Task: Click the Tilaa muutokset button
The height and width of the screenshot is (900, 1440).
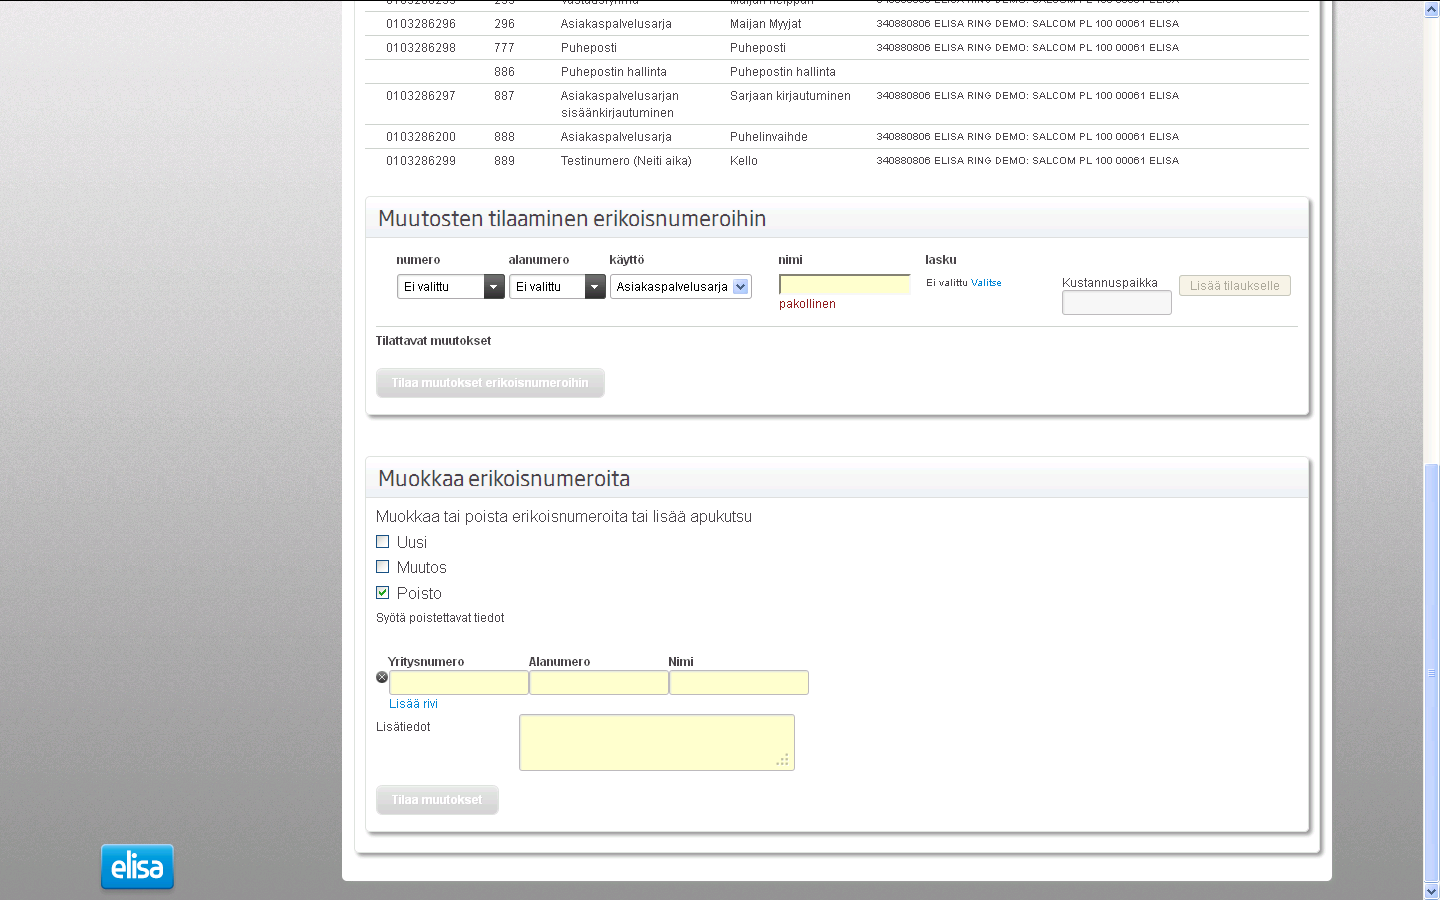Action: (x=437, y=800)
